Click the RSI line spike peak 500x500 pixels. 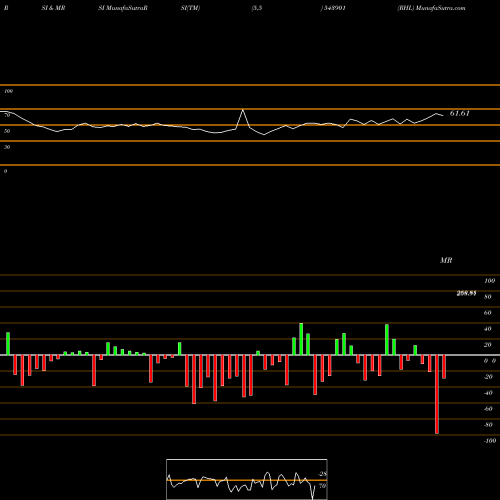point(243,110)
